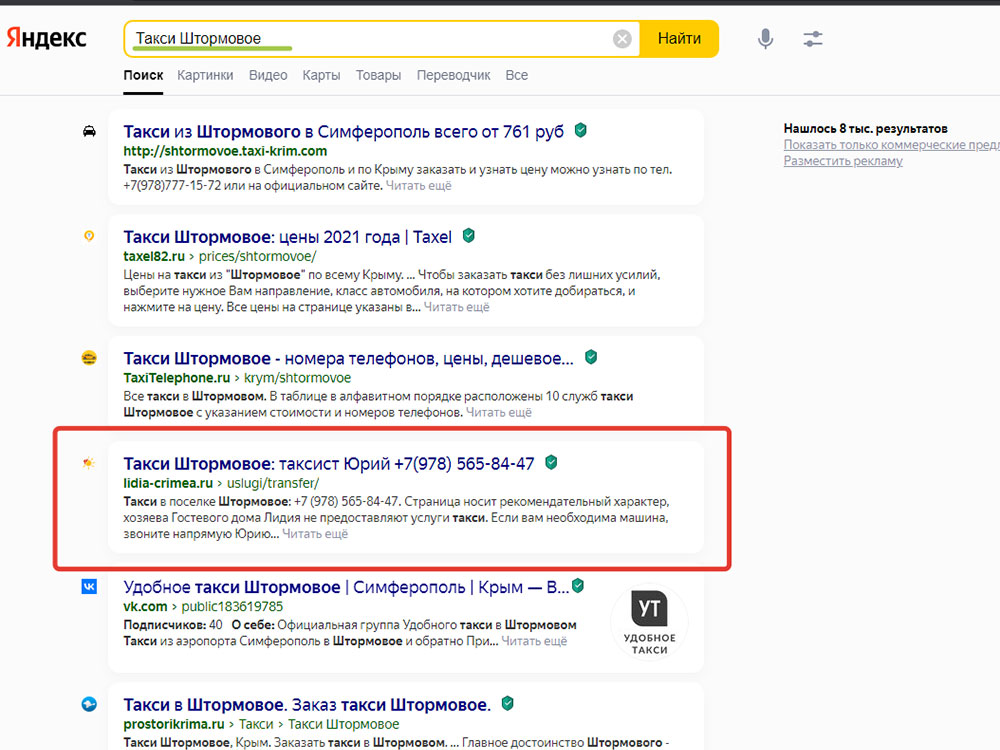Select the Поиск tab
Image resolution: width=1000 pixels, height=750 pixels.
click(x=143, y=75)
